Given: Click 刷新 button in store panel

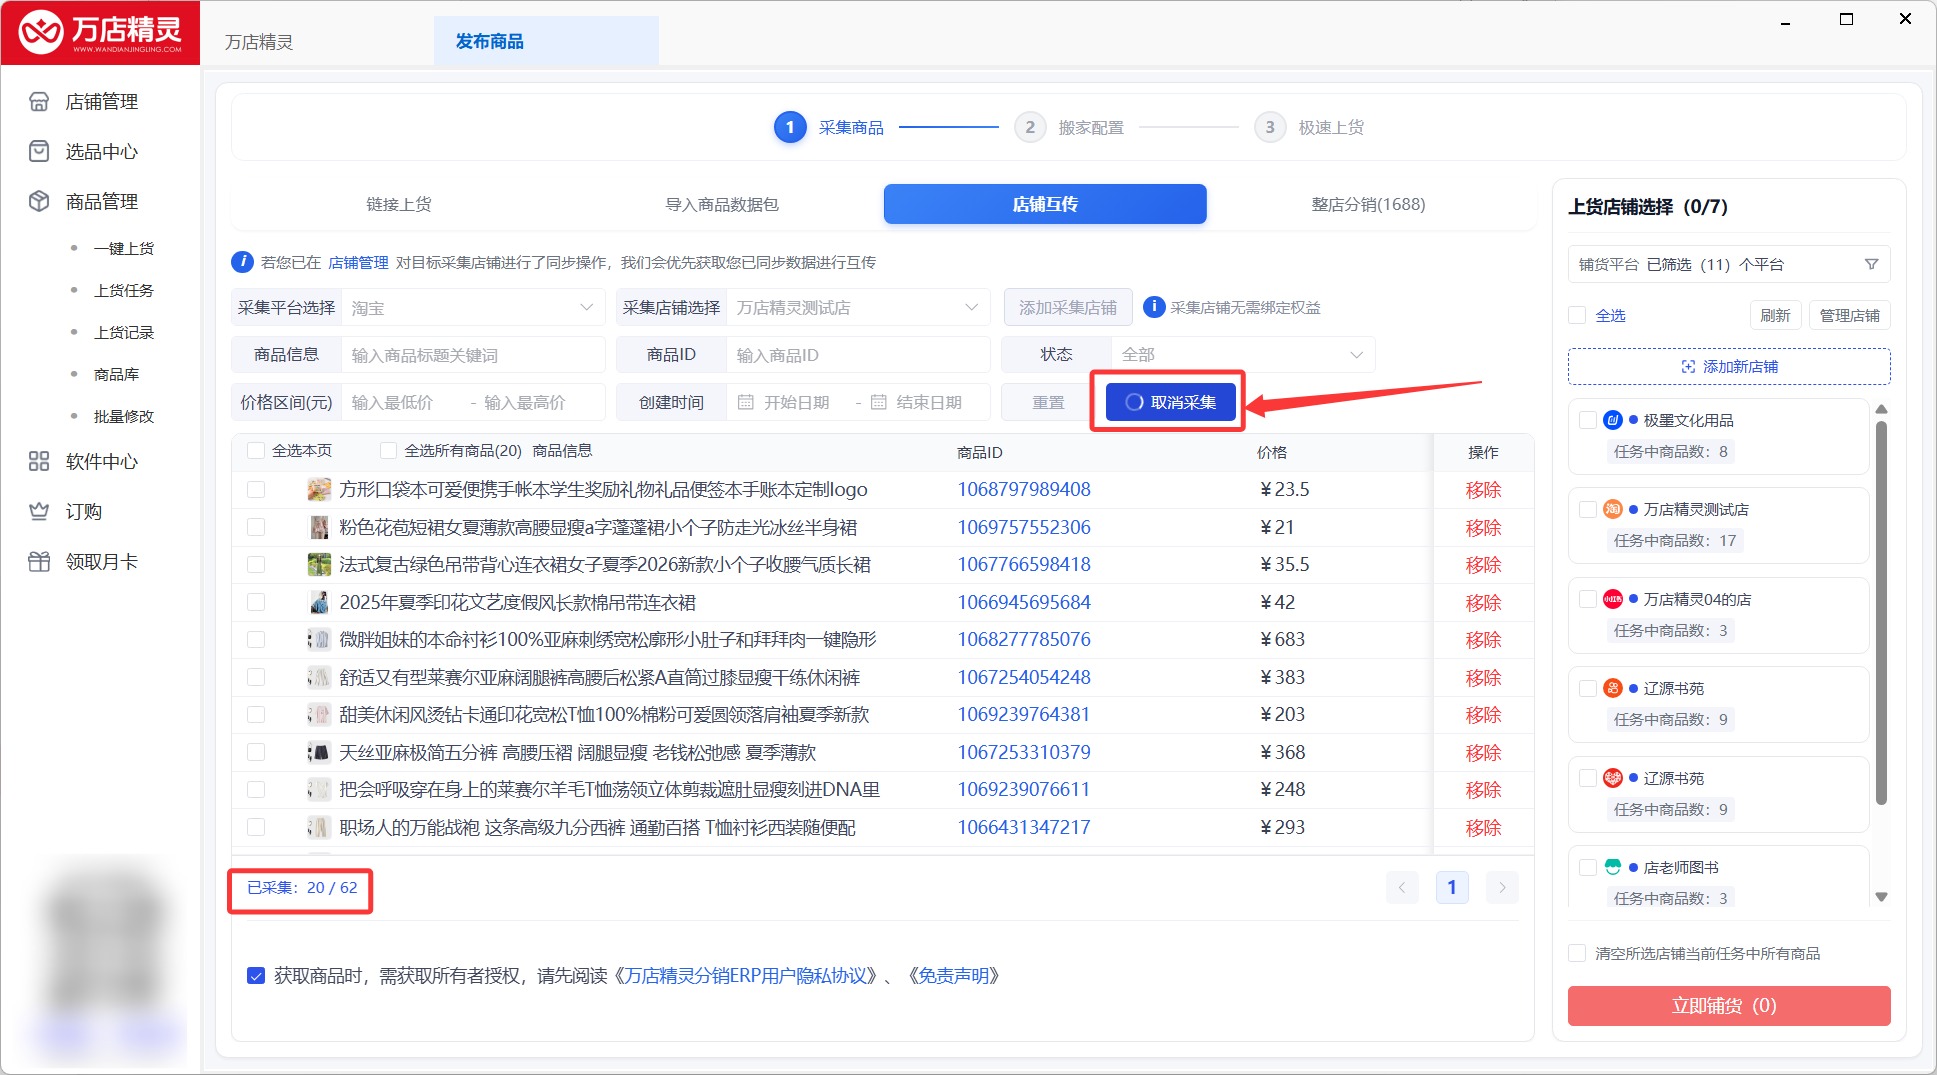Looking at the screenshot, I should click(x=1775, y=315).
